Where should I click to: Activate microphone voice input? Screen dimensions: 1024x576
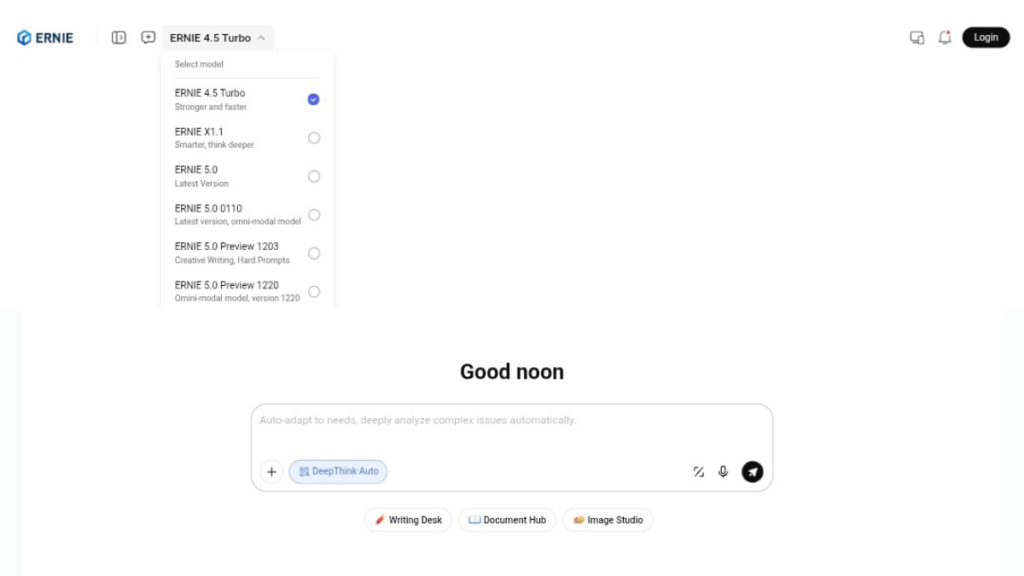pyautogui.click(x=723, y=472)
